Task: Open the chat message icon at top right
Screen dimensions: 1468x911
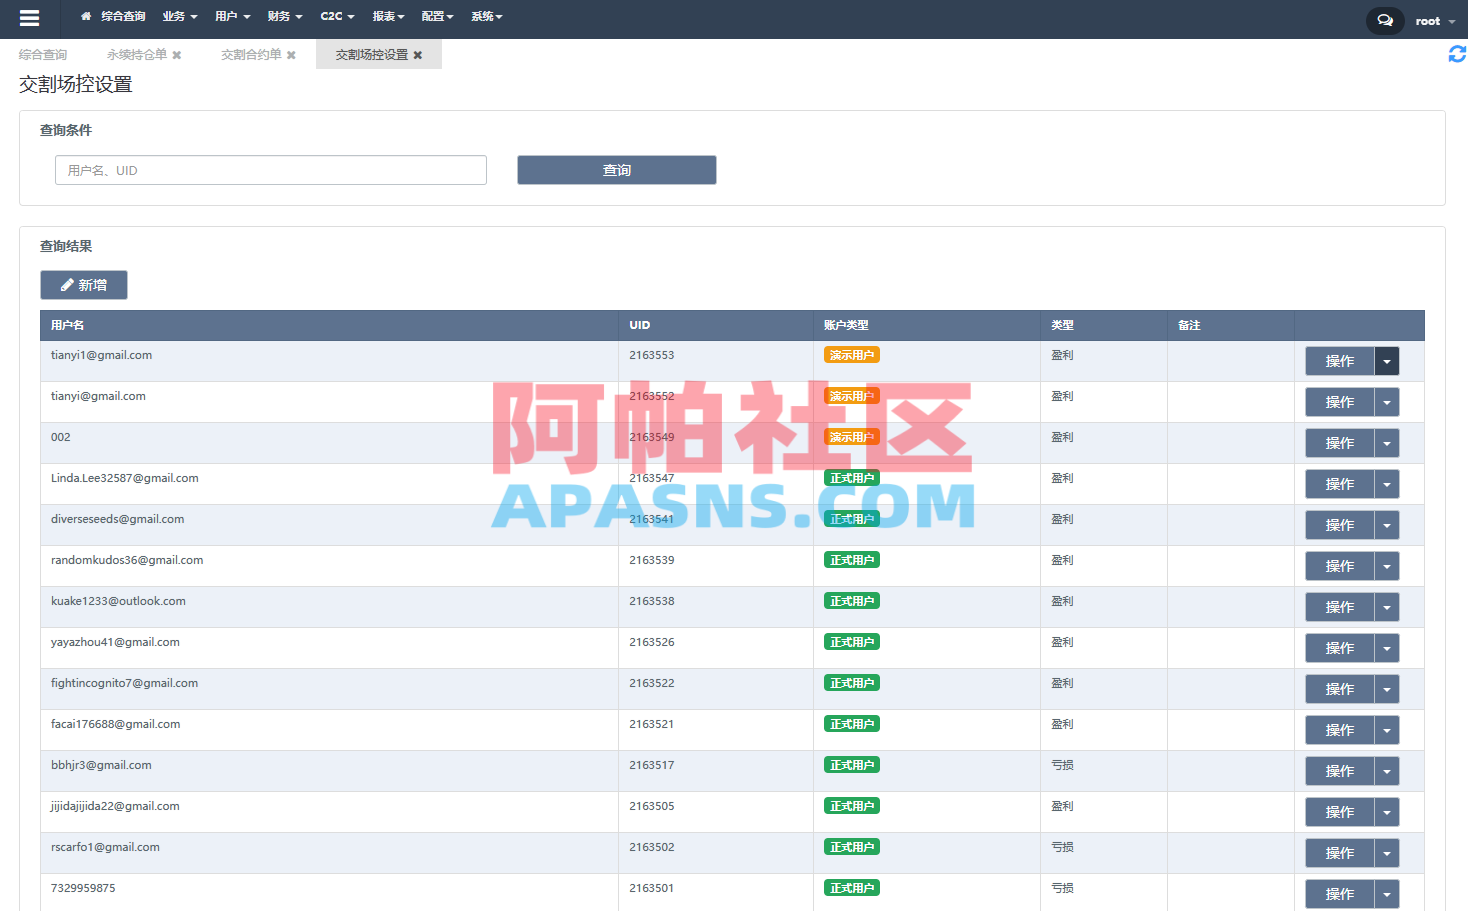Action: (x=1384, y=20)
